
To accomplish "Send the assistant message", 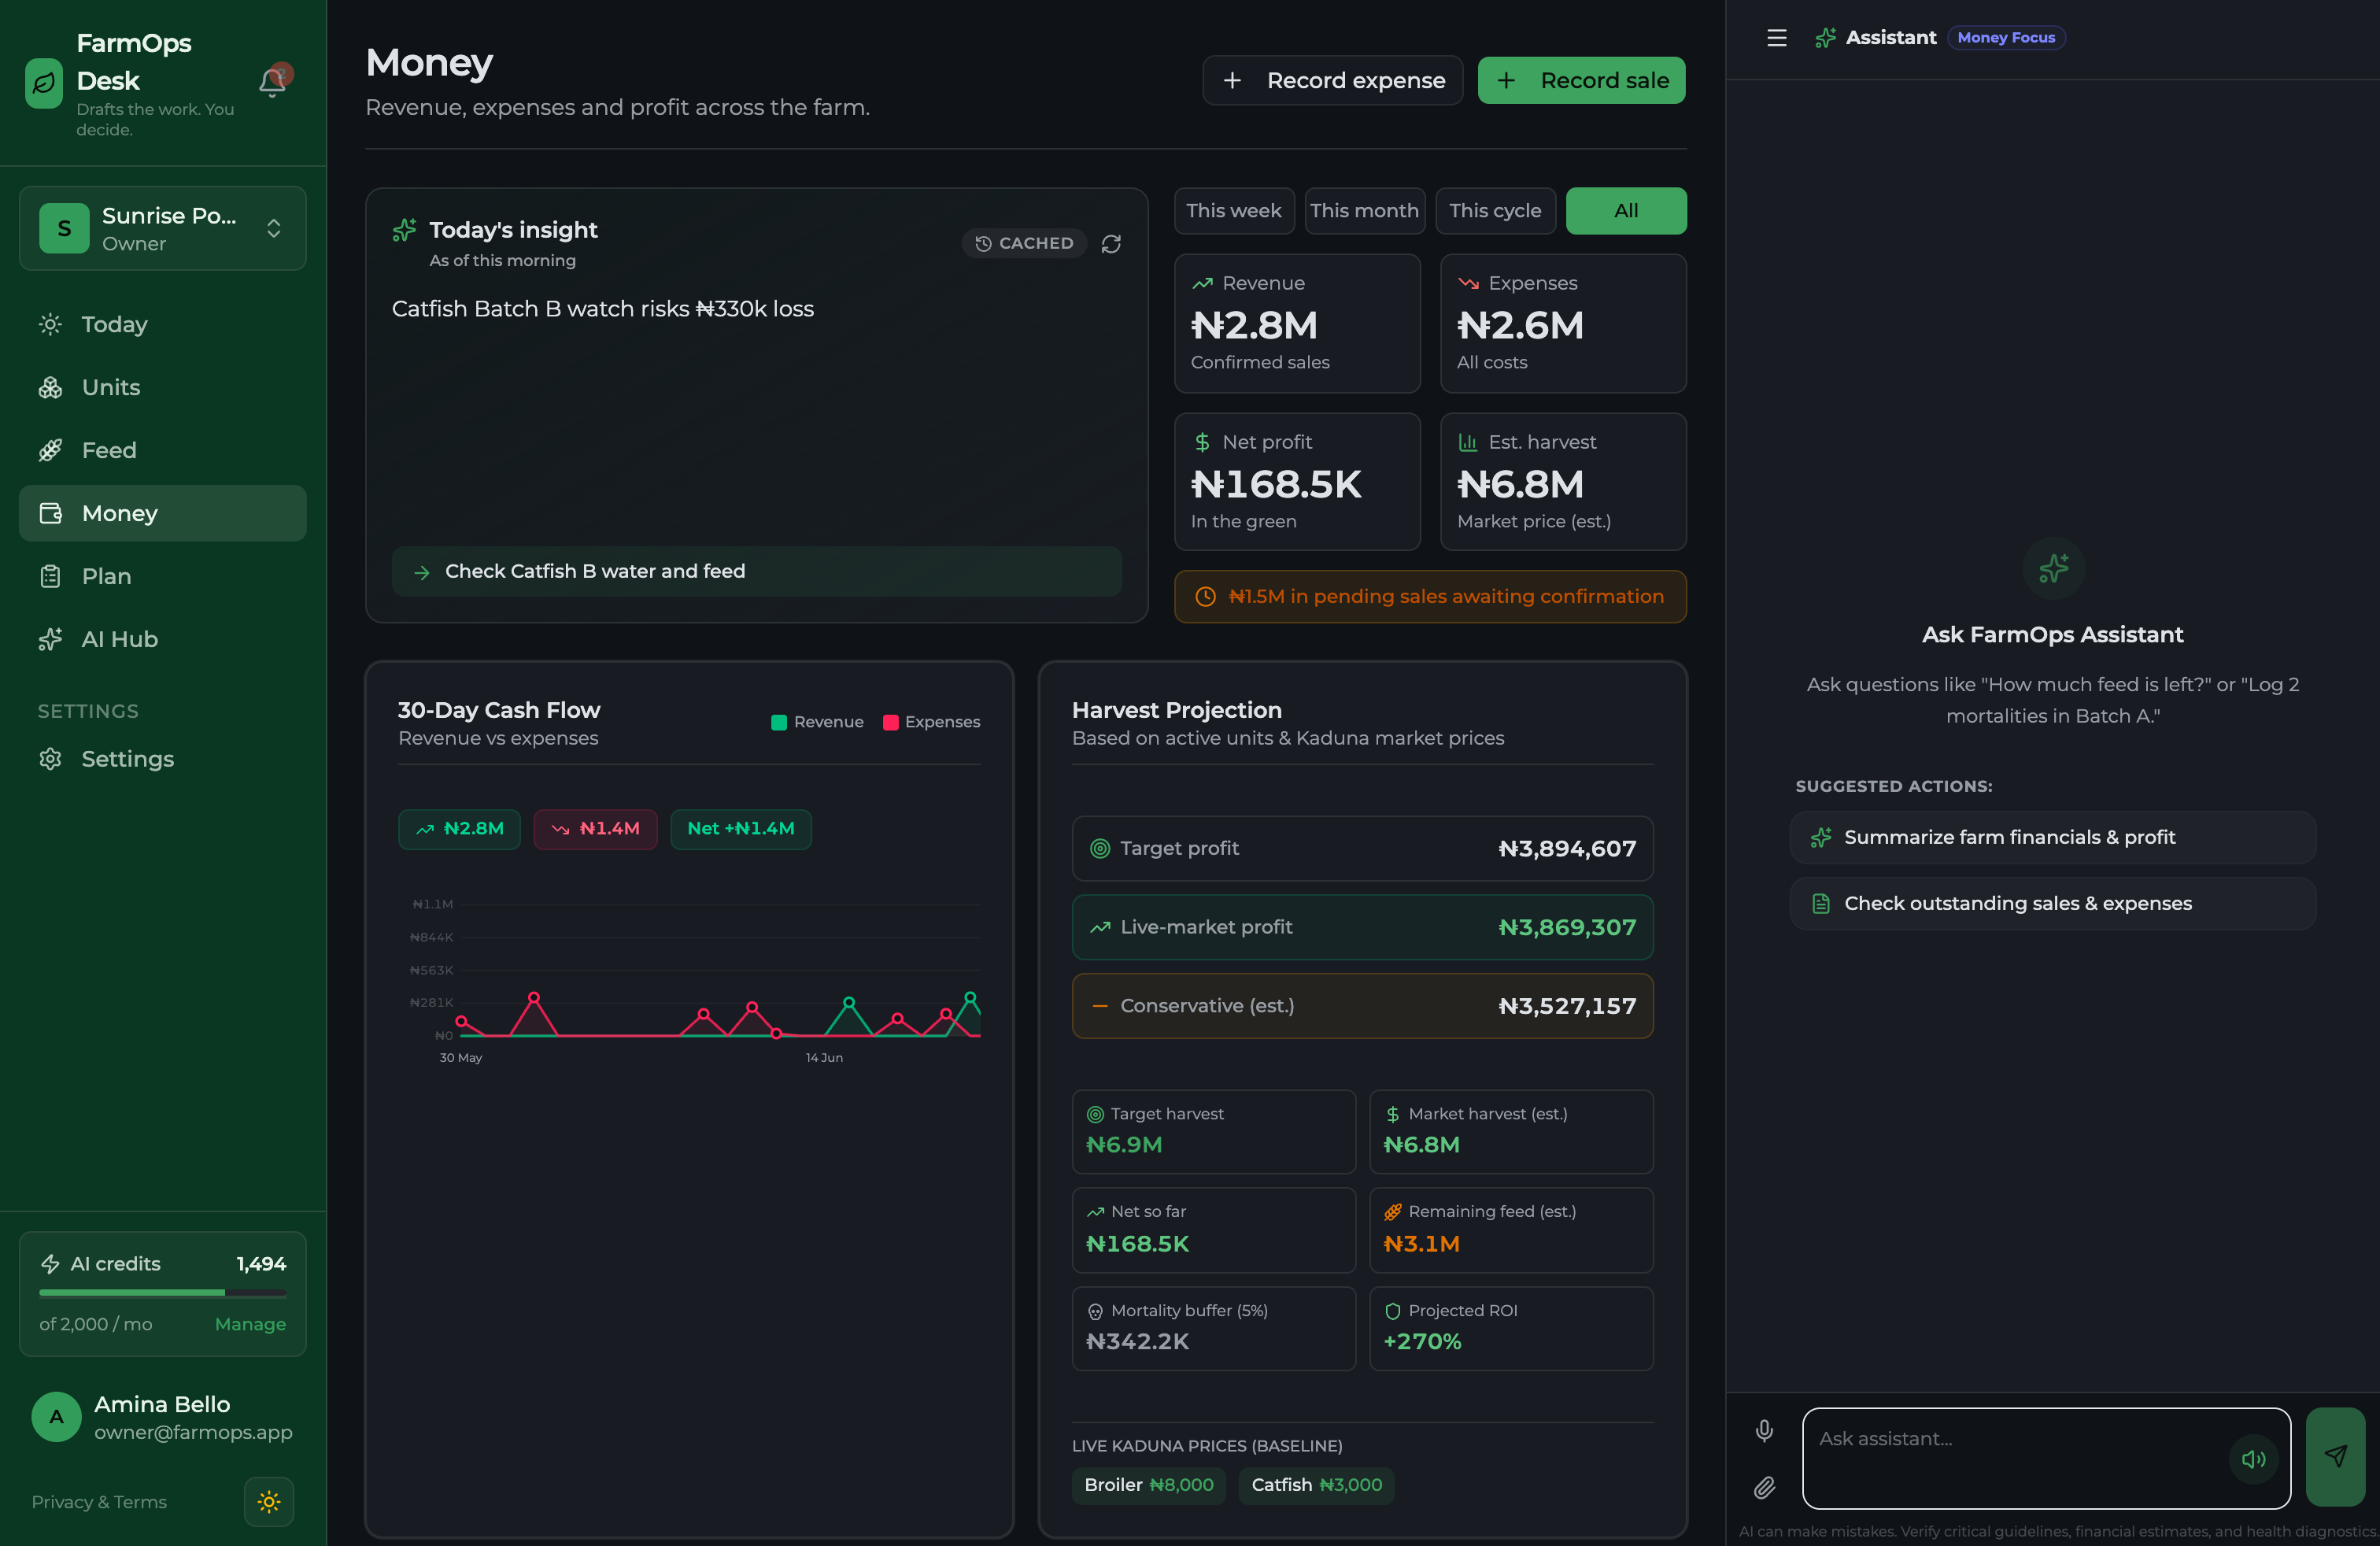I will 2334,1456.
